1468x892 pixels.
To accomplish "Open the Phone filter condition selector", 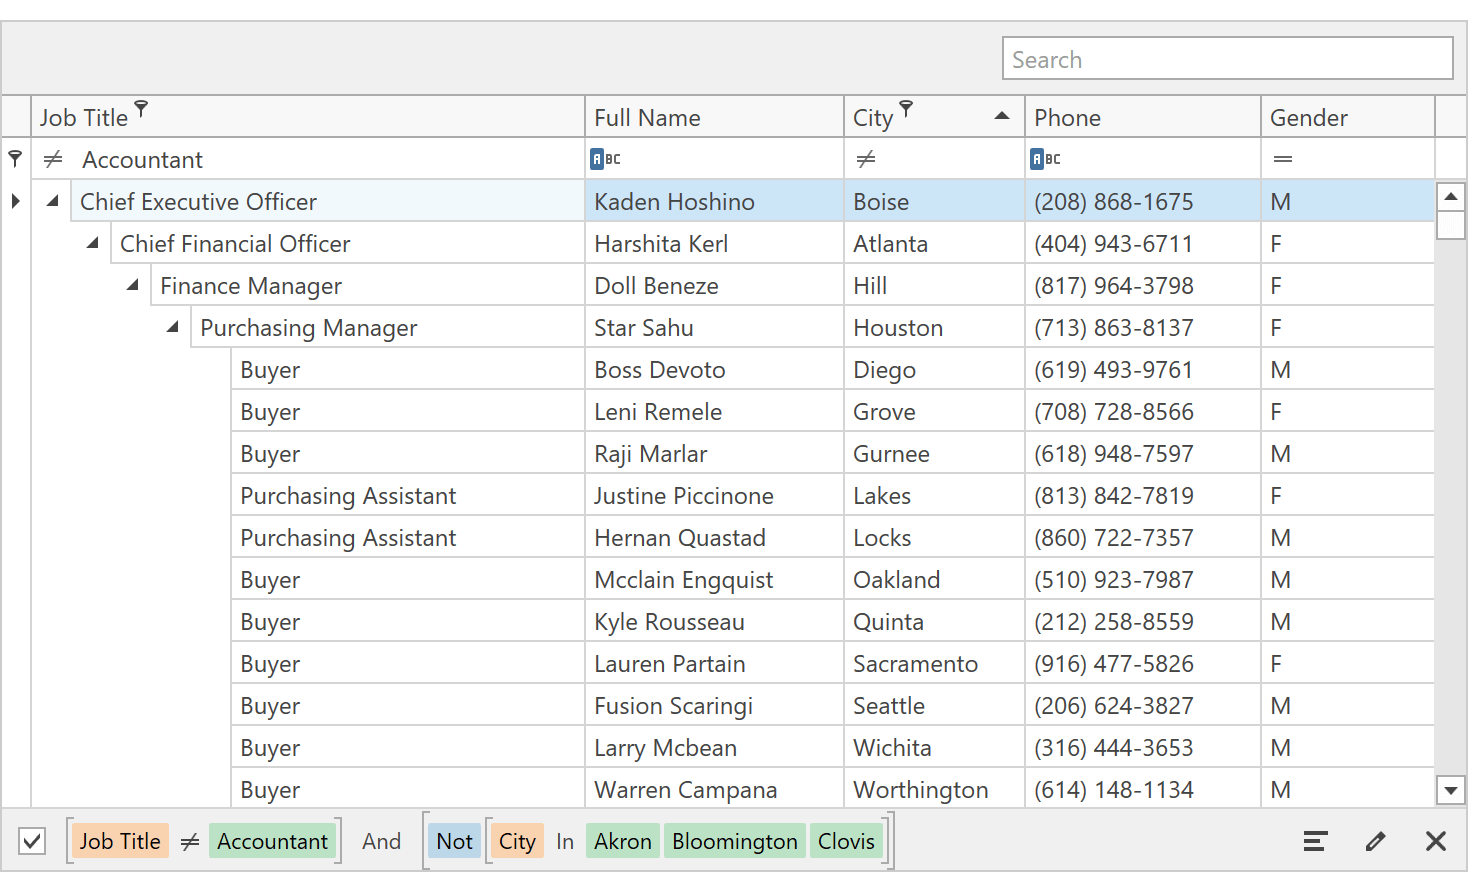I will tap(1044, 158).
